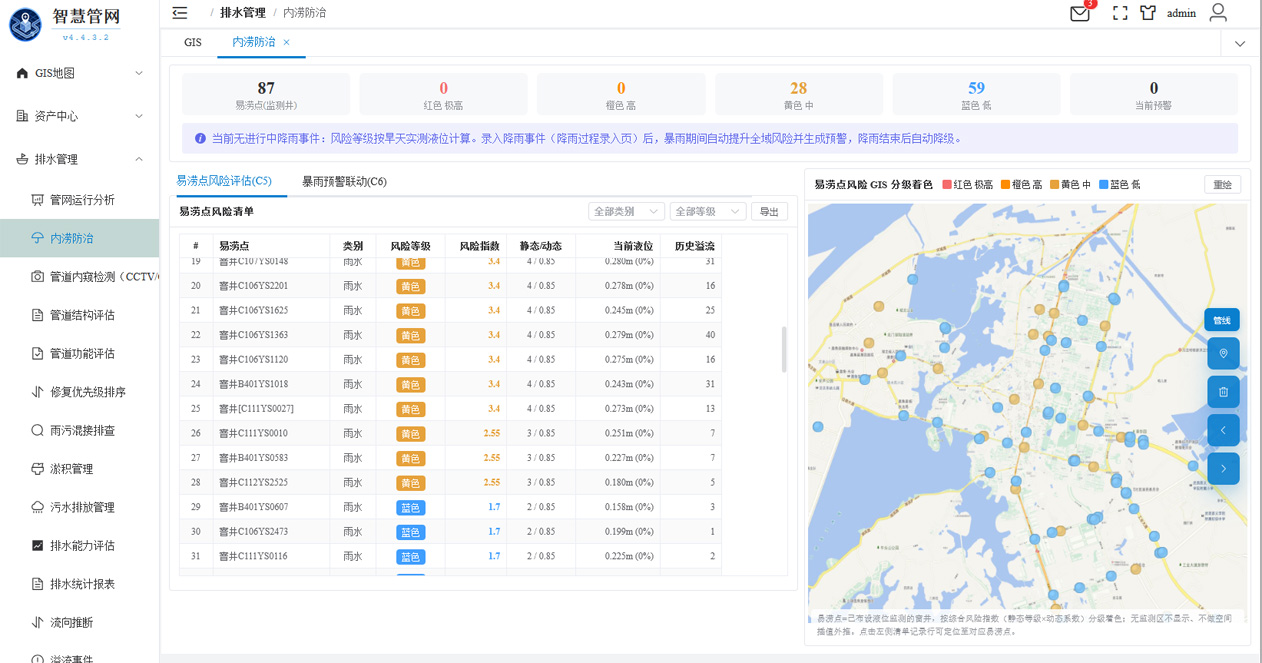Click the 雨污混接排查 search icon
This screenshot has height=663, width=1262.
[x=38, y=430]
